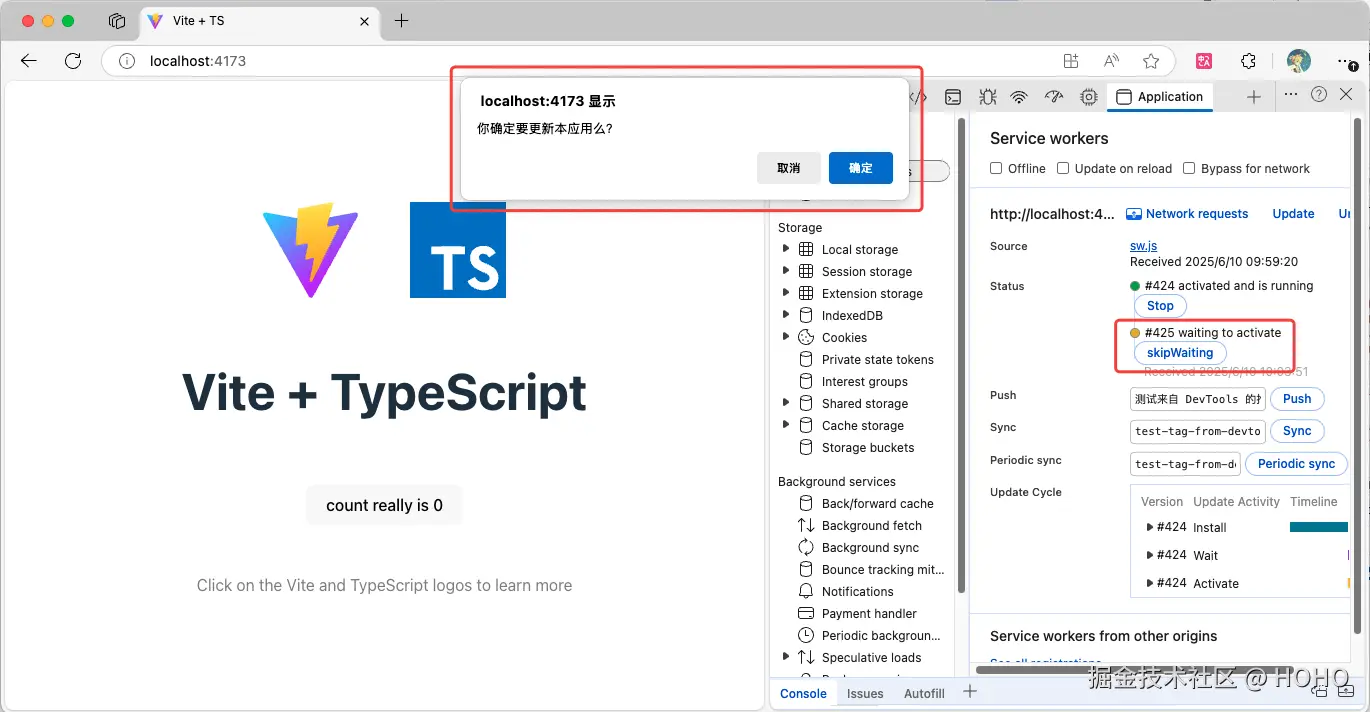
Task: Open the Network wifi icon in DevTools
Action: 1019,97
